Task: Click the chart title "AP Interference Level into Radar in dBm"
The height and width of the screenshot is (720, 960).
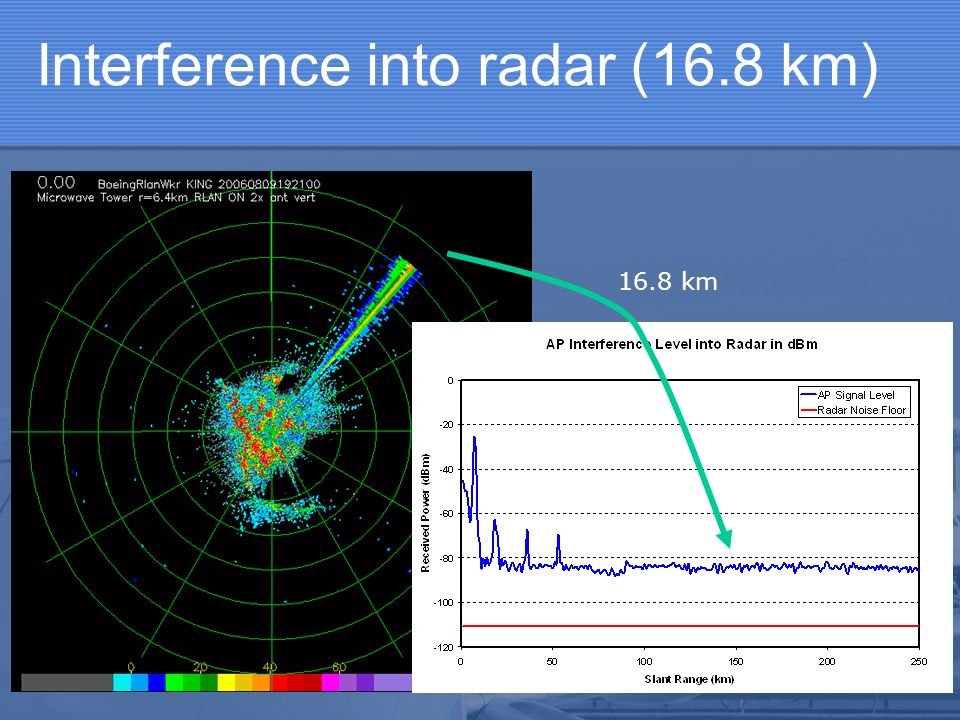Action: point(681,344)
